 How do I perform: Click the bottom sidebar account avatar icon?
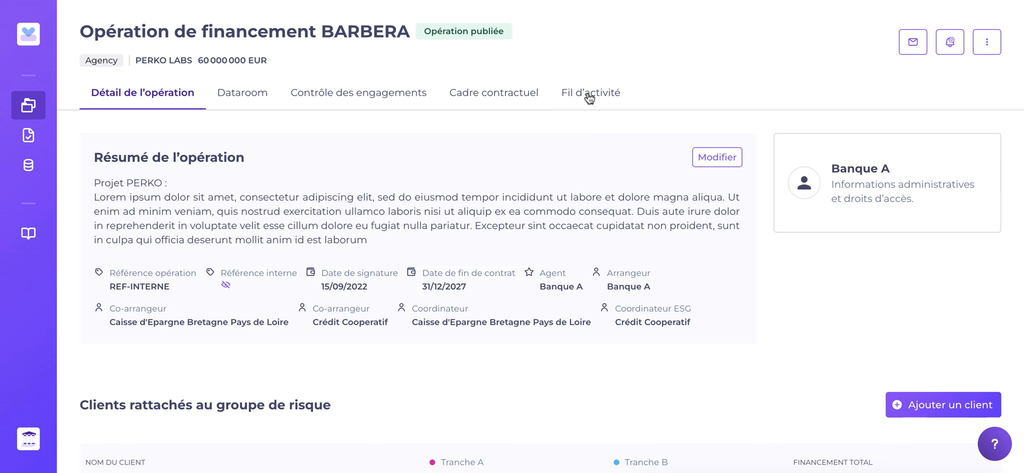(28, 439)
